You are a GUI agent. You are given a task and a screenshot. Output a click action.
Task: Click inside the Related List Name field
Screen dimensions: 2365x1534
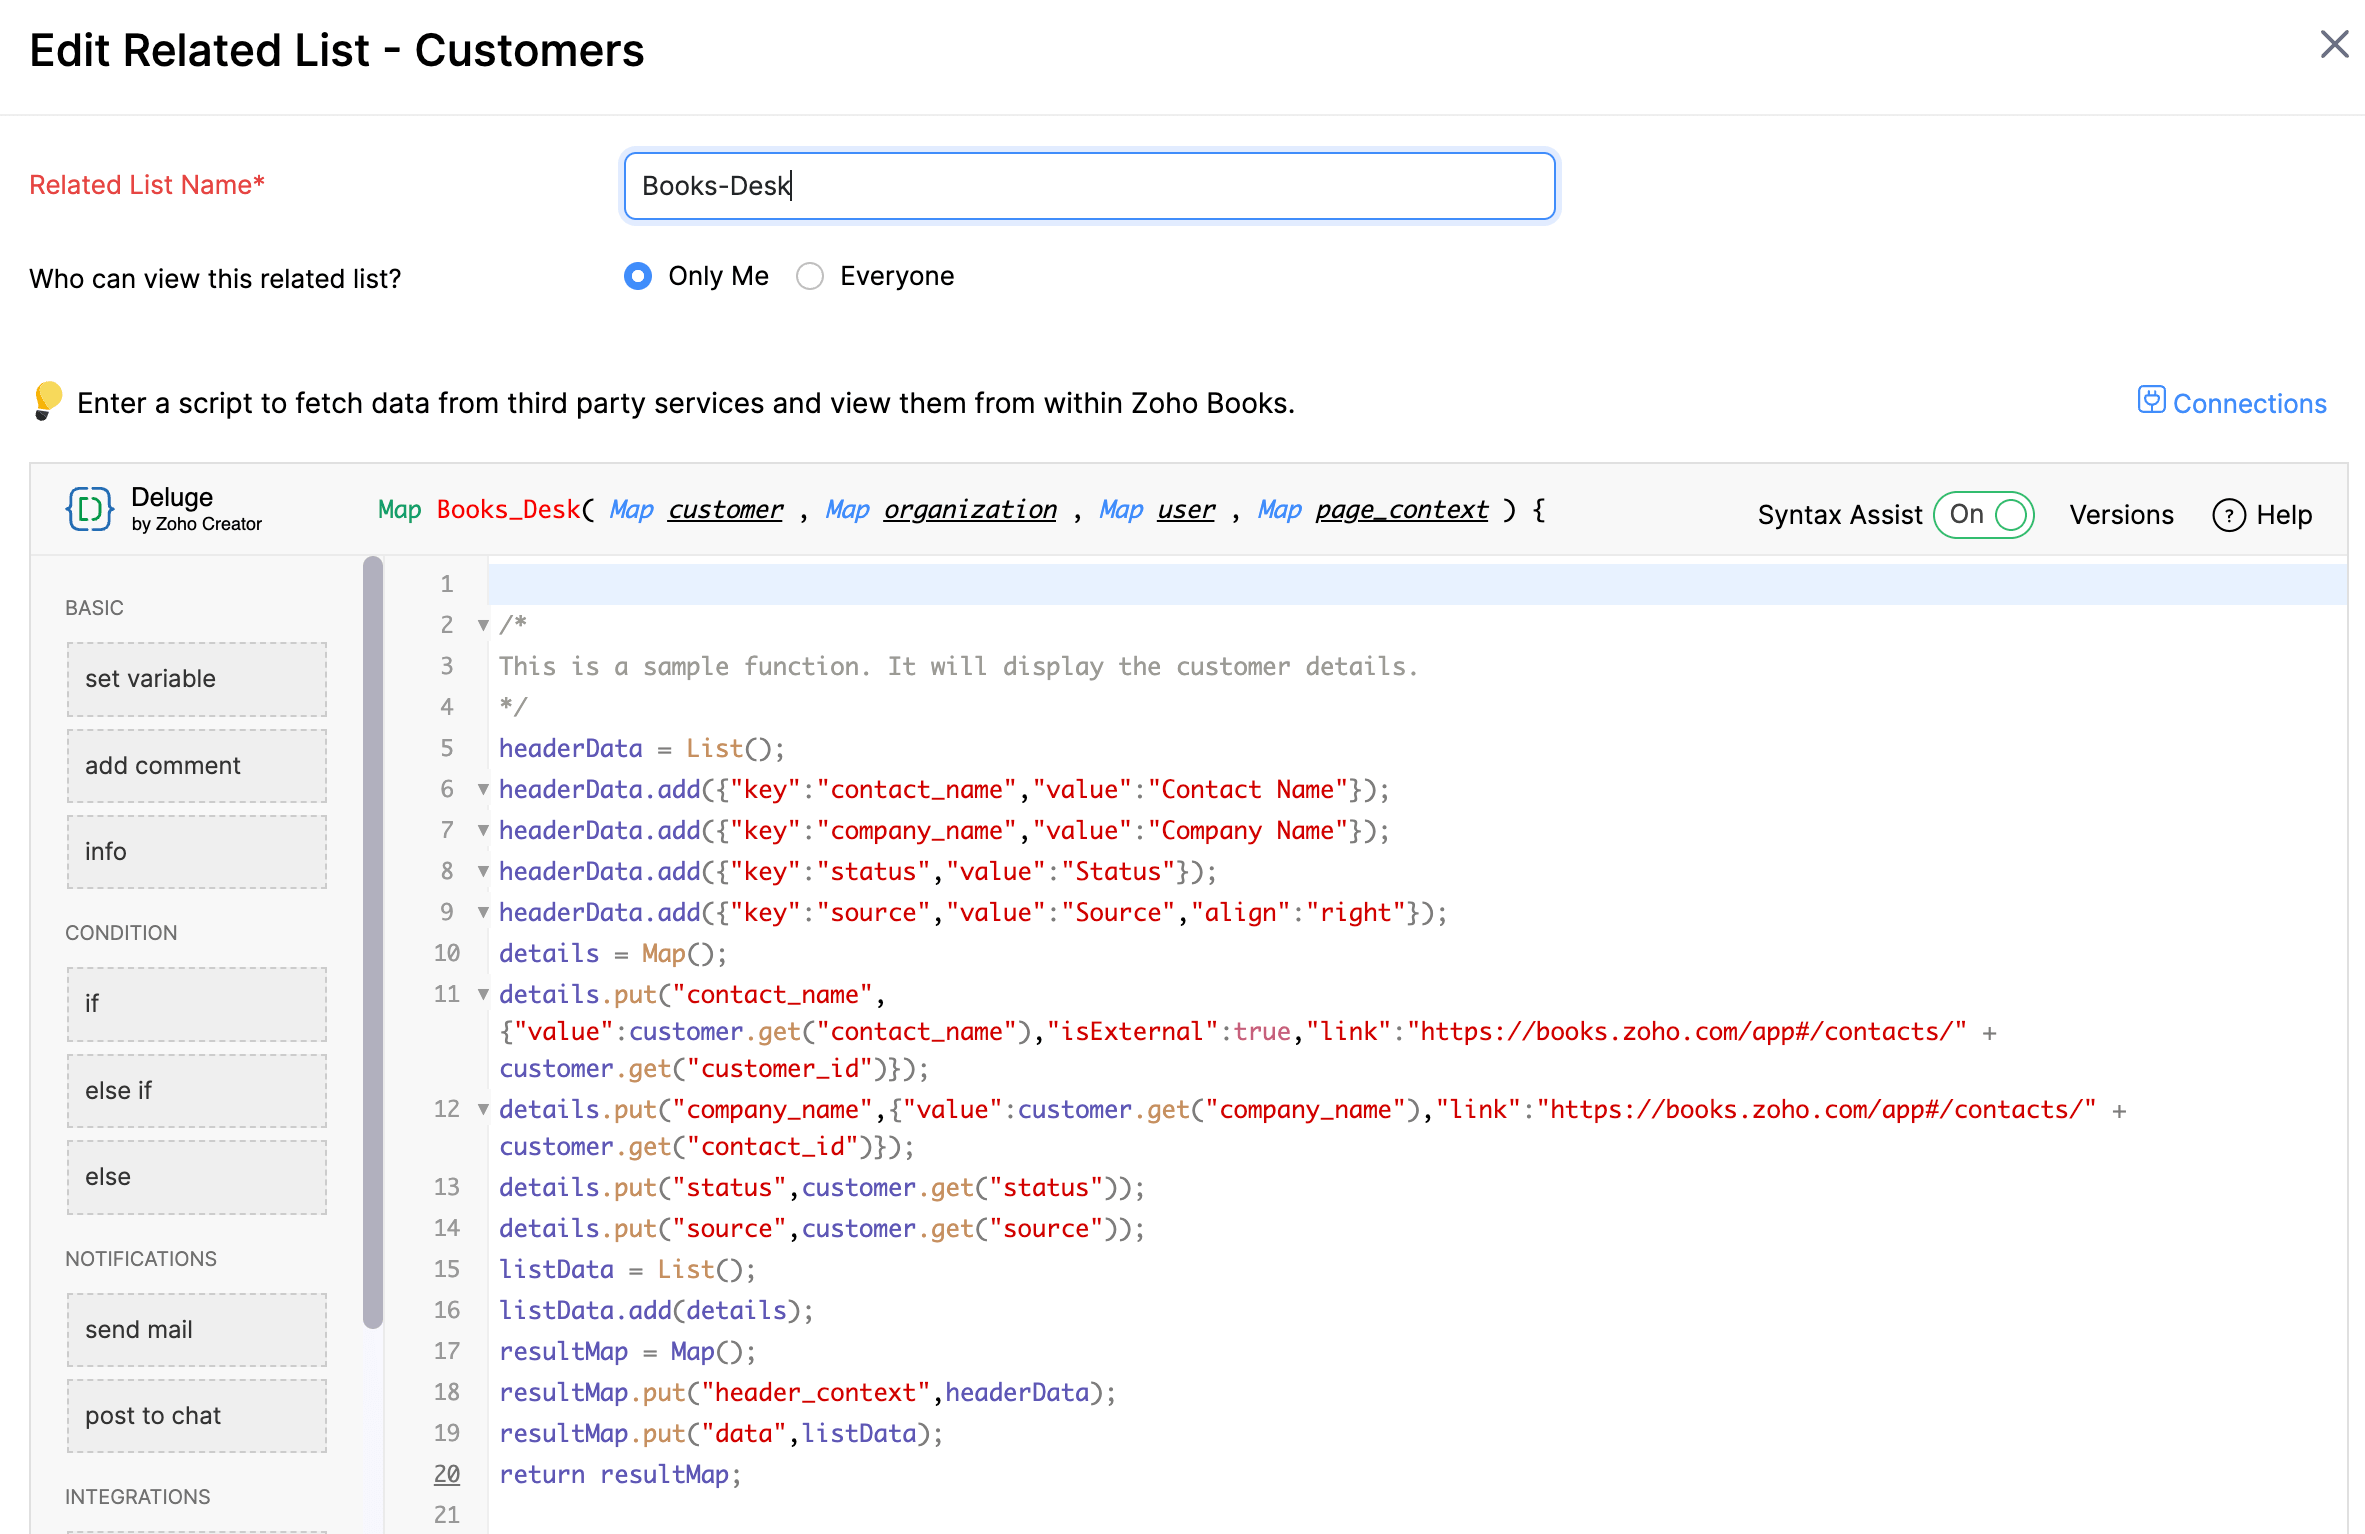click(1088, 185)
